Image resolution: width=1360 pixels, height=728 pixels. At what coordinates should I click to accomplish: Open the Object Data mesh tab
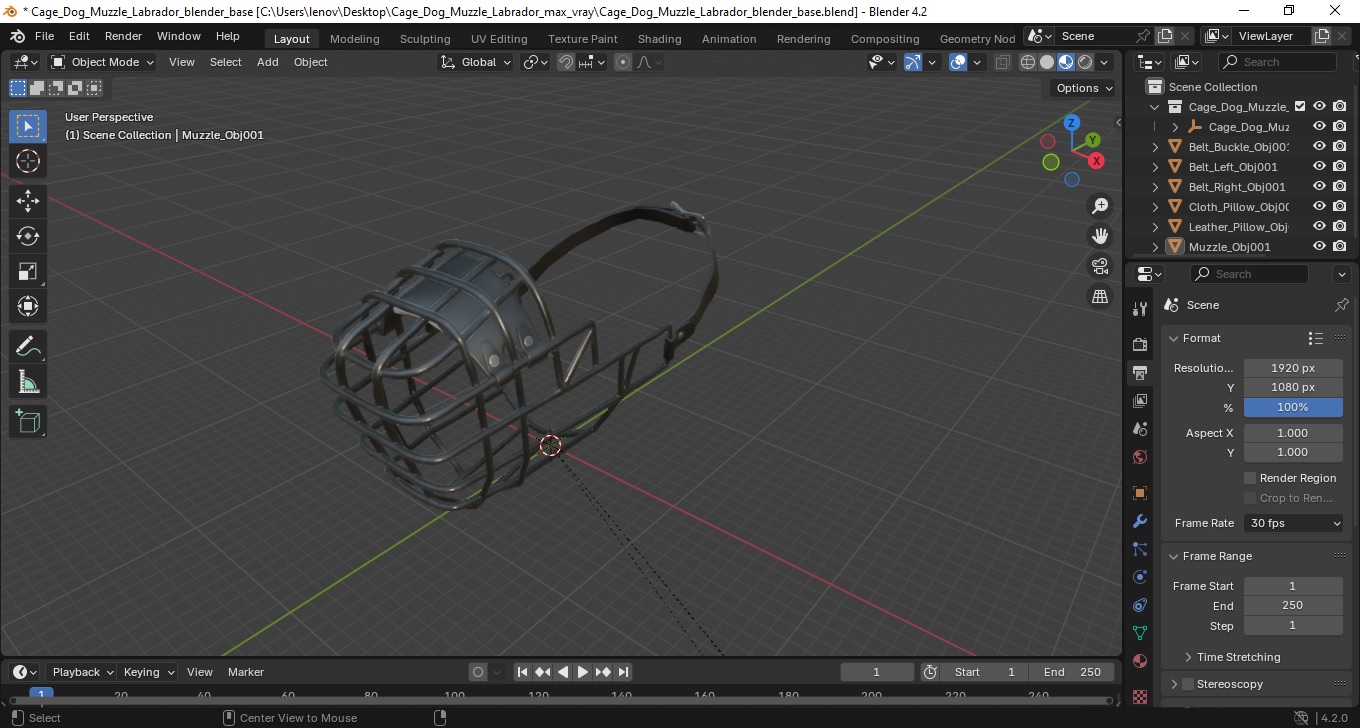(x=1140, y=633)
